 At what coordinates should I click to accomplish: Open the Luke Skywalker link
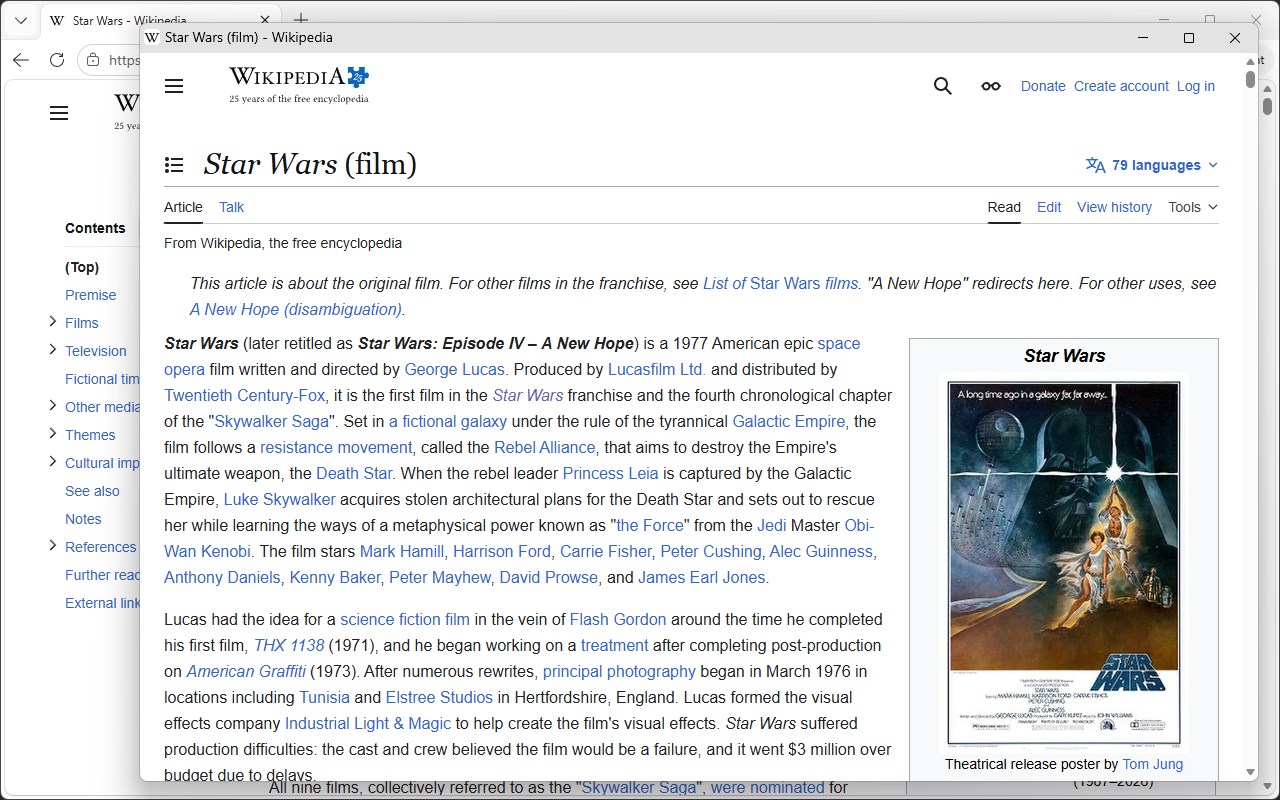pos(280,499)
